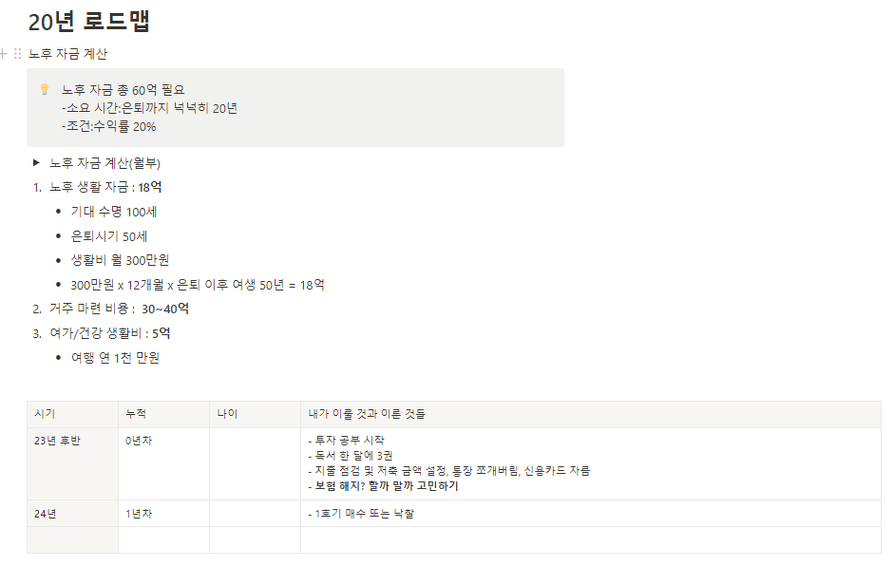Click the 거주 마련 비용 : 30~40억 item

point(119,309)
